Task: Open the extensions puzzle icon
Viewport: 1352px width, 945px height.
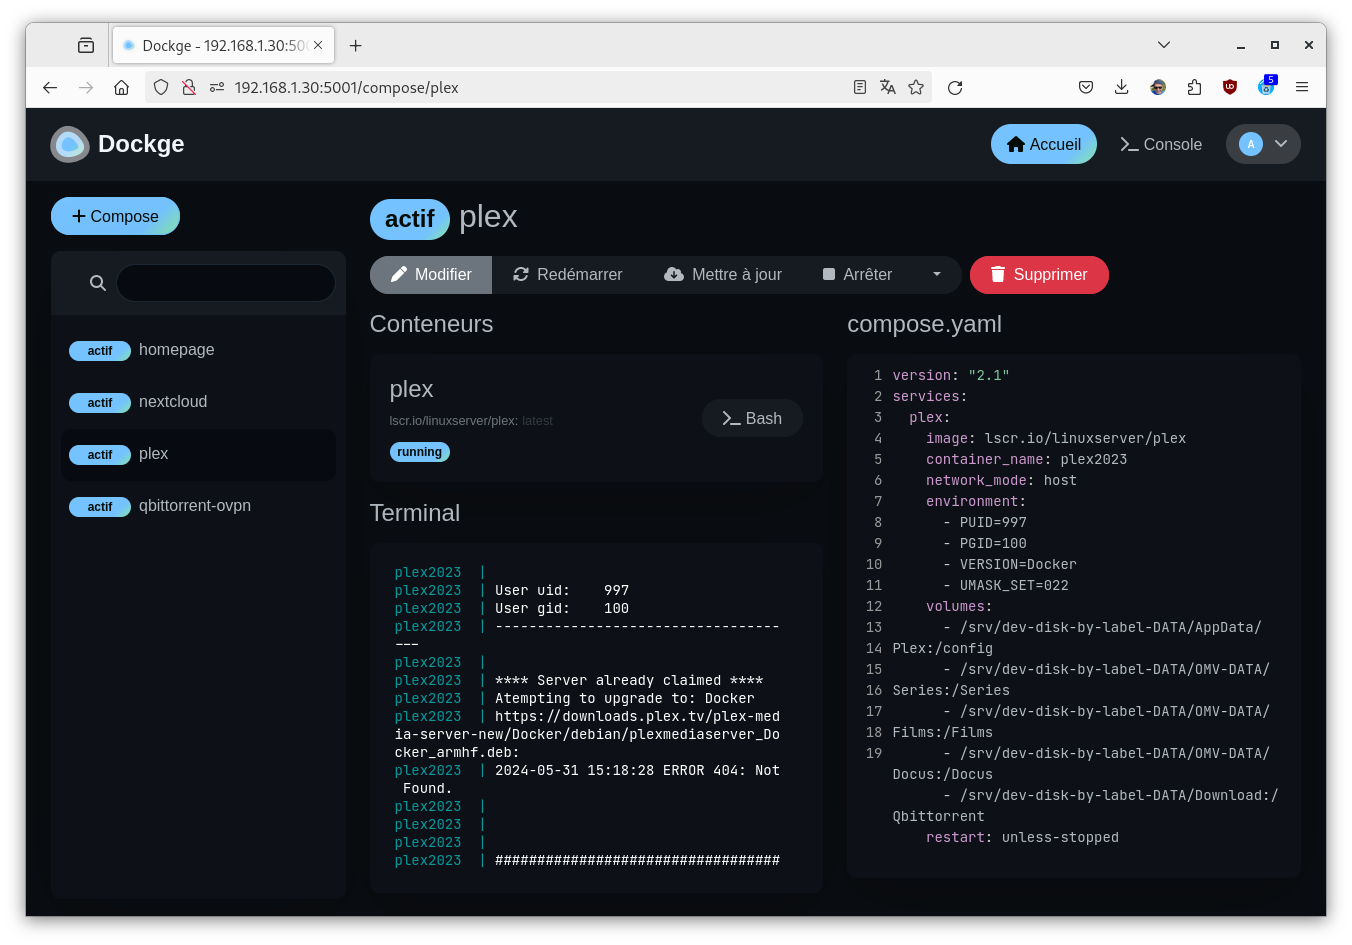Action: (x=1194, y=87)
